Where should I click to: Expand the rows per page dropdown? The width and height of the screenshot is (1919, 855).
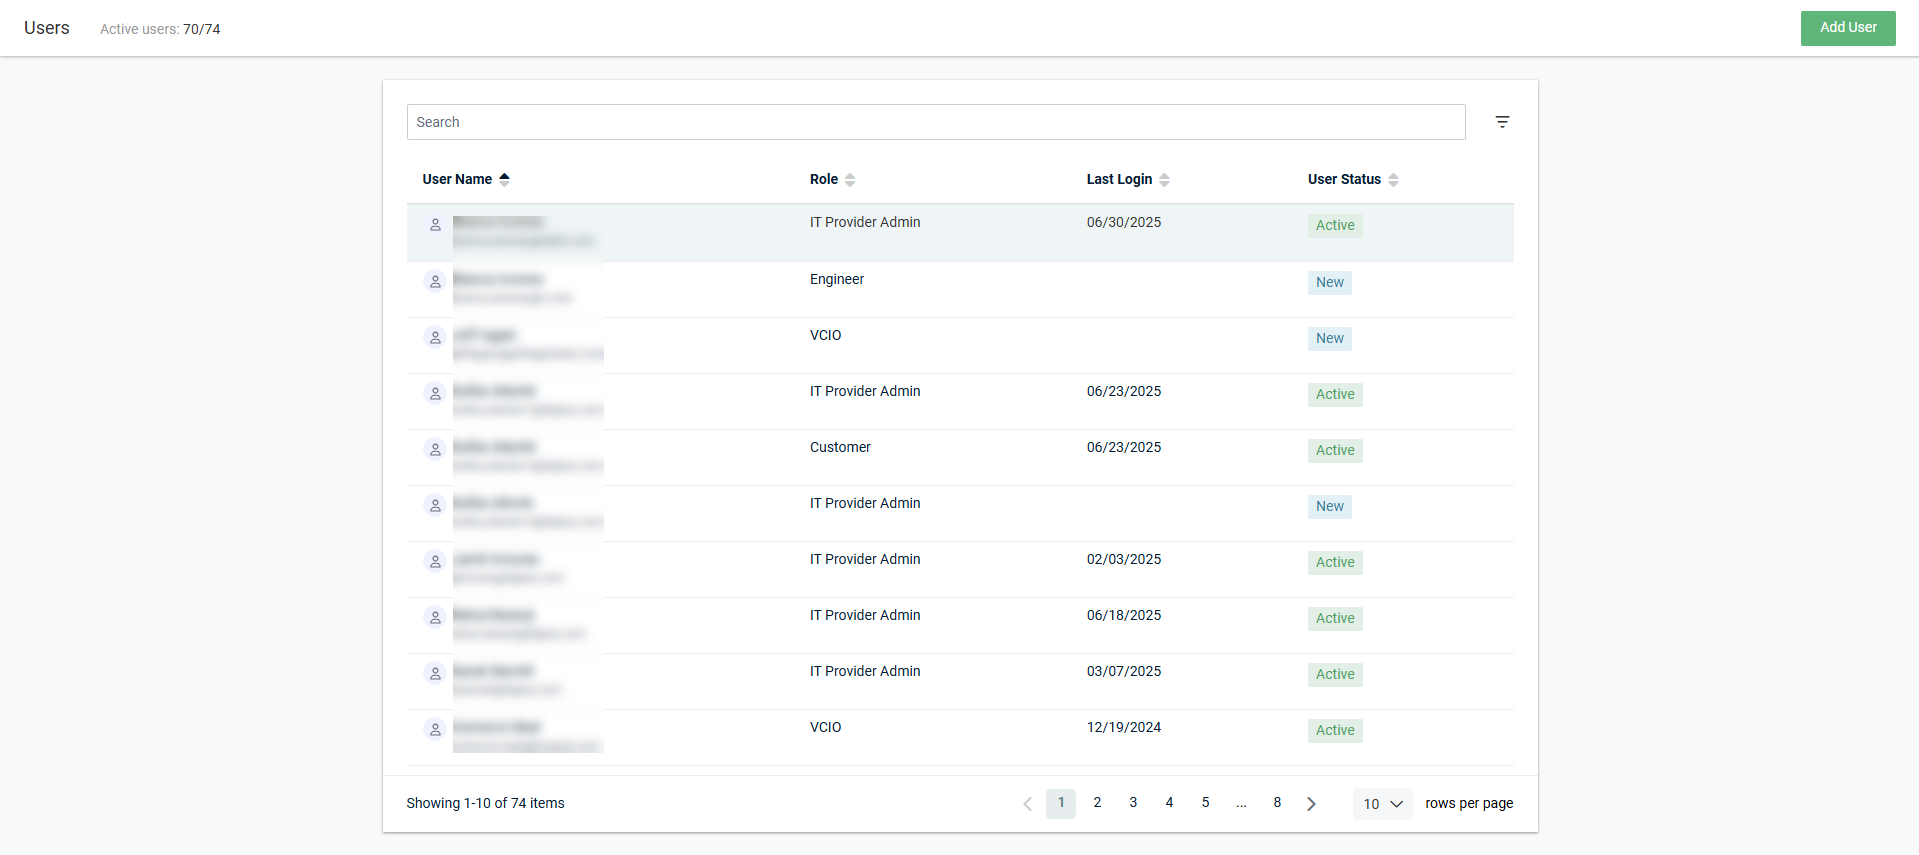tap(1382, 804)
